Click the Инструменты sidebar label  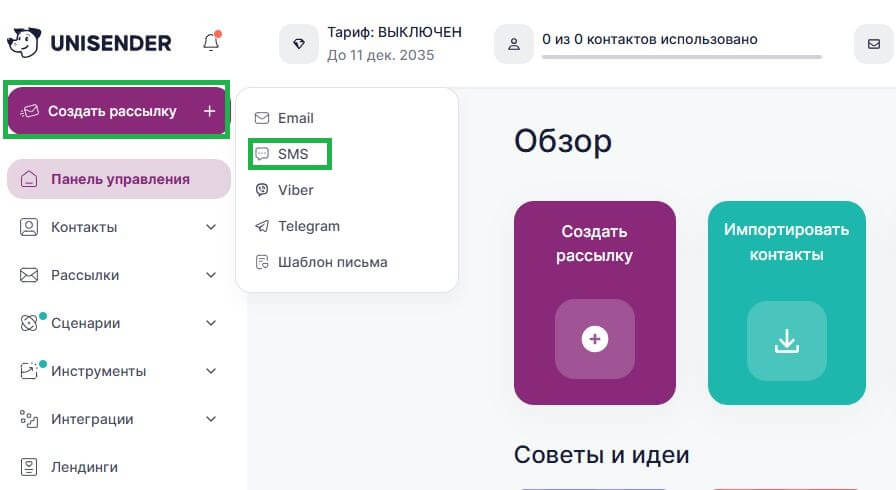point(98,371)
